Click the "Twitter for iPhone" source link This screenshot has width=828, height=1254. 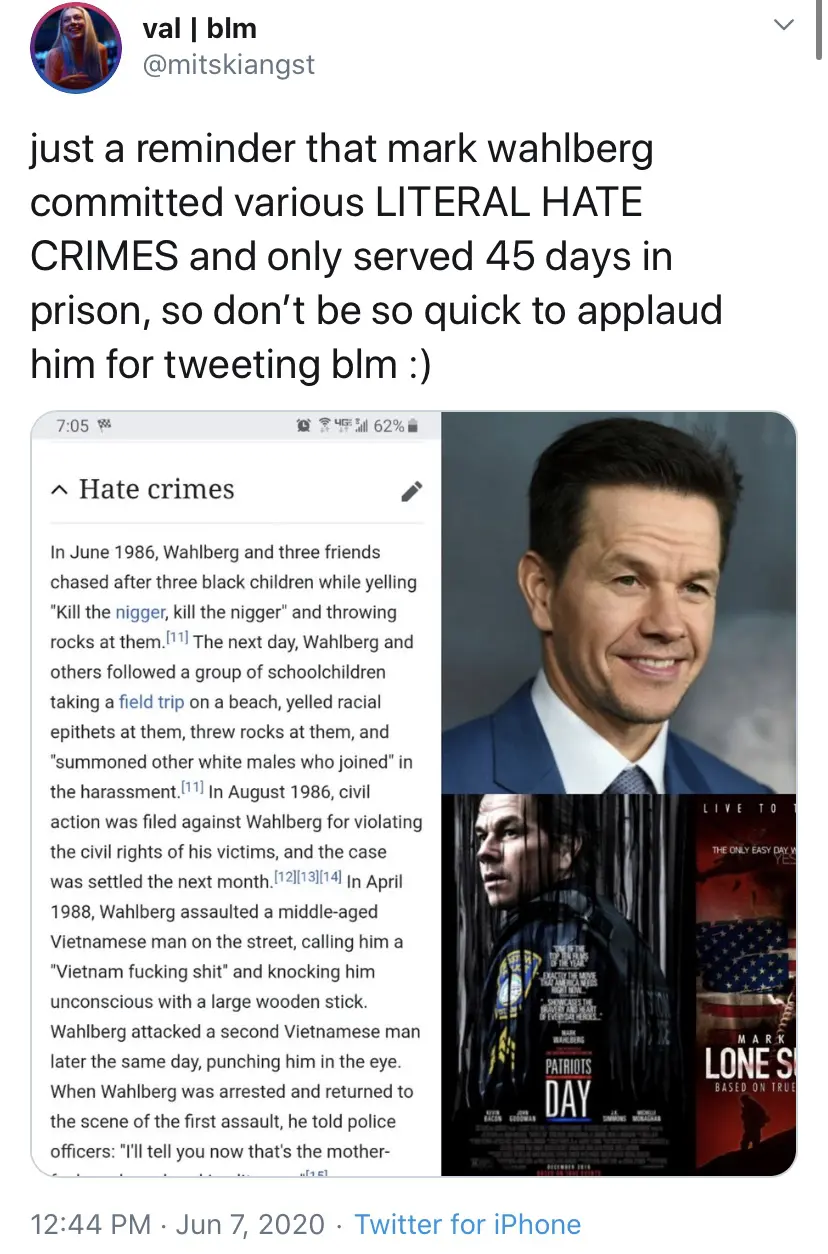pyautogui.click(x=467, y=1224)
